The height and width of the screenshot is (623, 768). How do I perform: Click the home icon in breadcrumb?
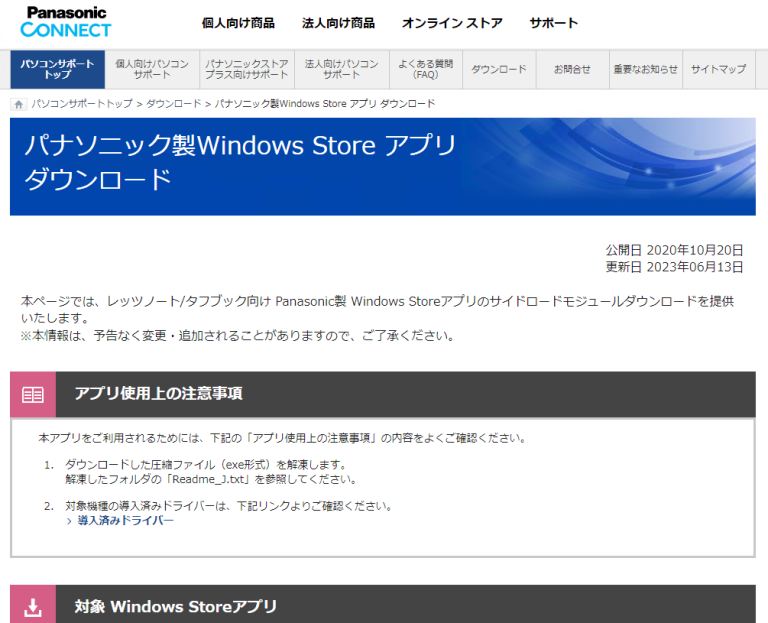click(19, 104)
